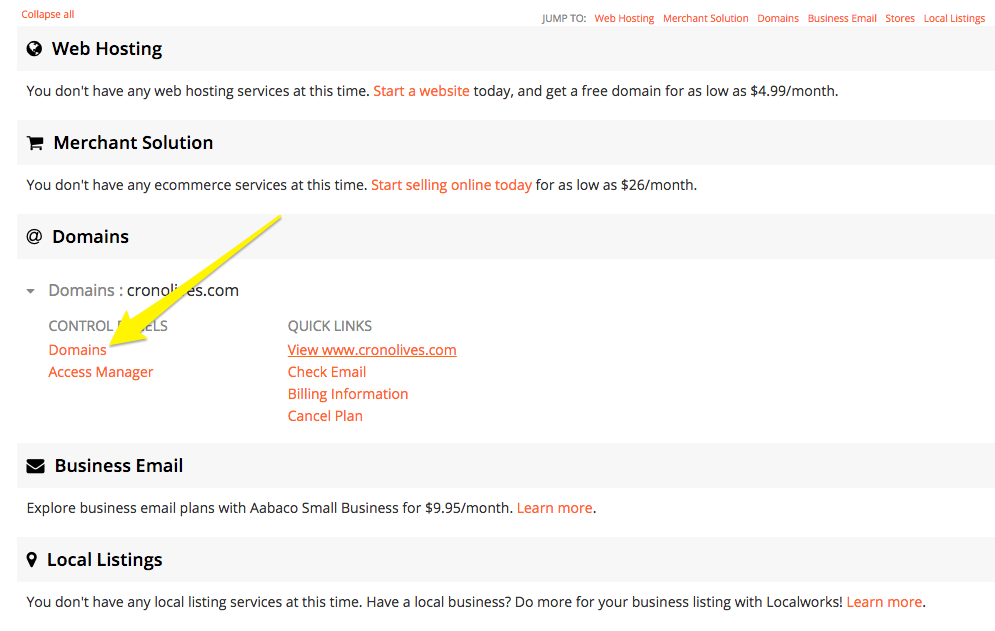Viewport: 995px width, 631px height.
Task: Click the Check Email quick link
Action: click(327, 372)
